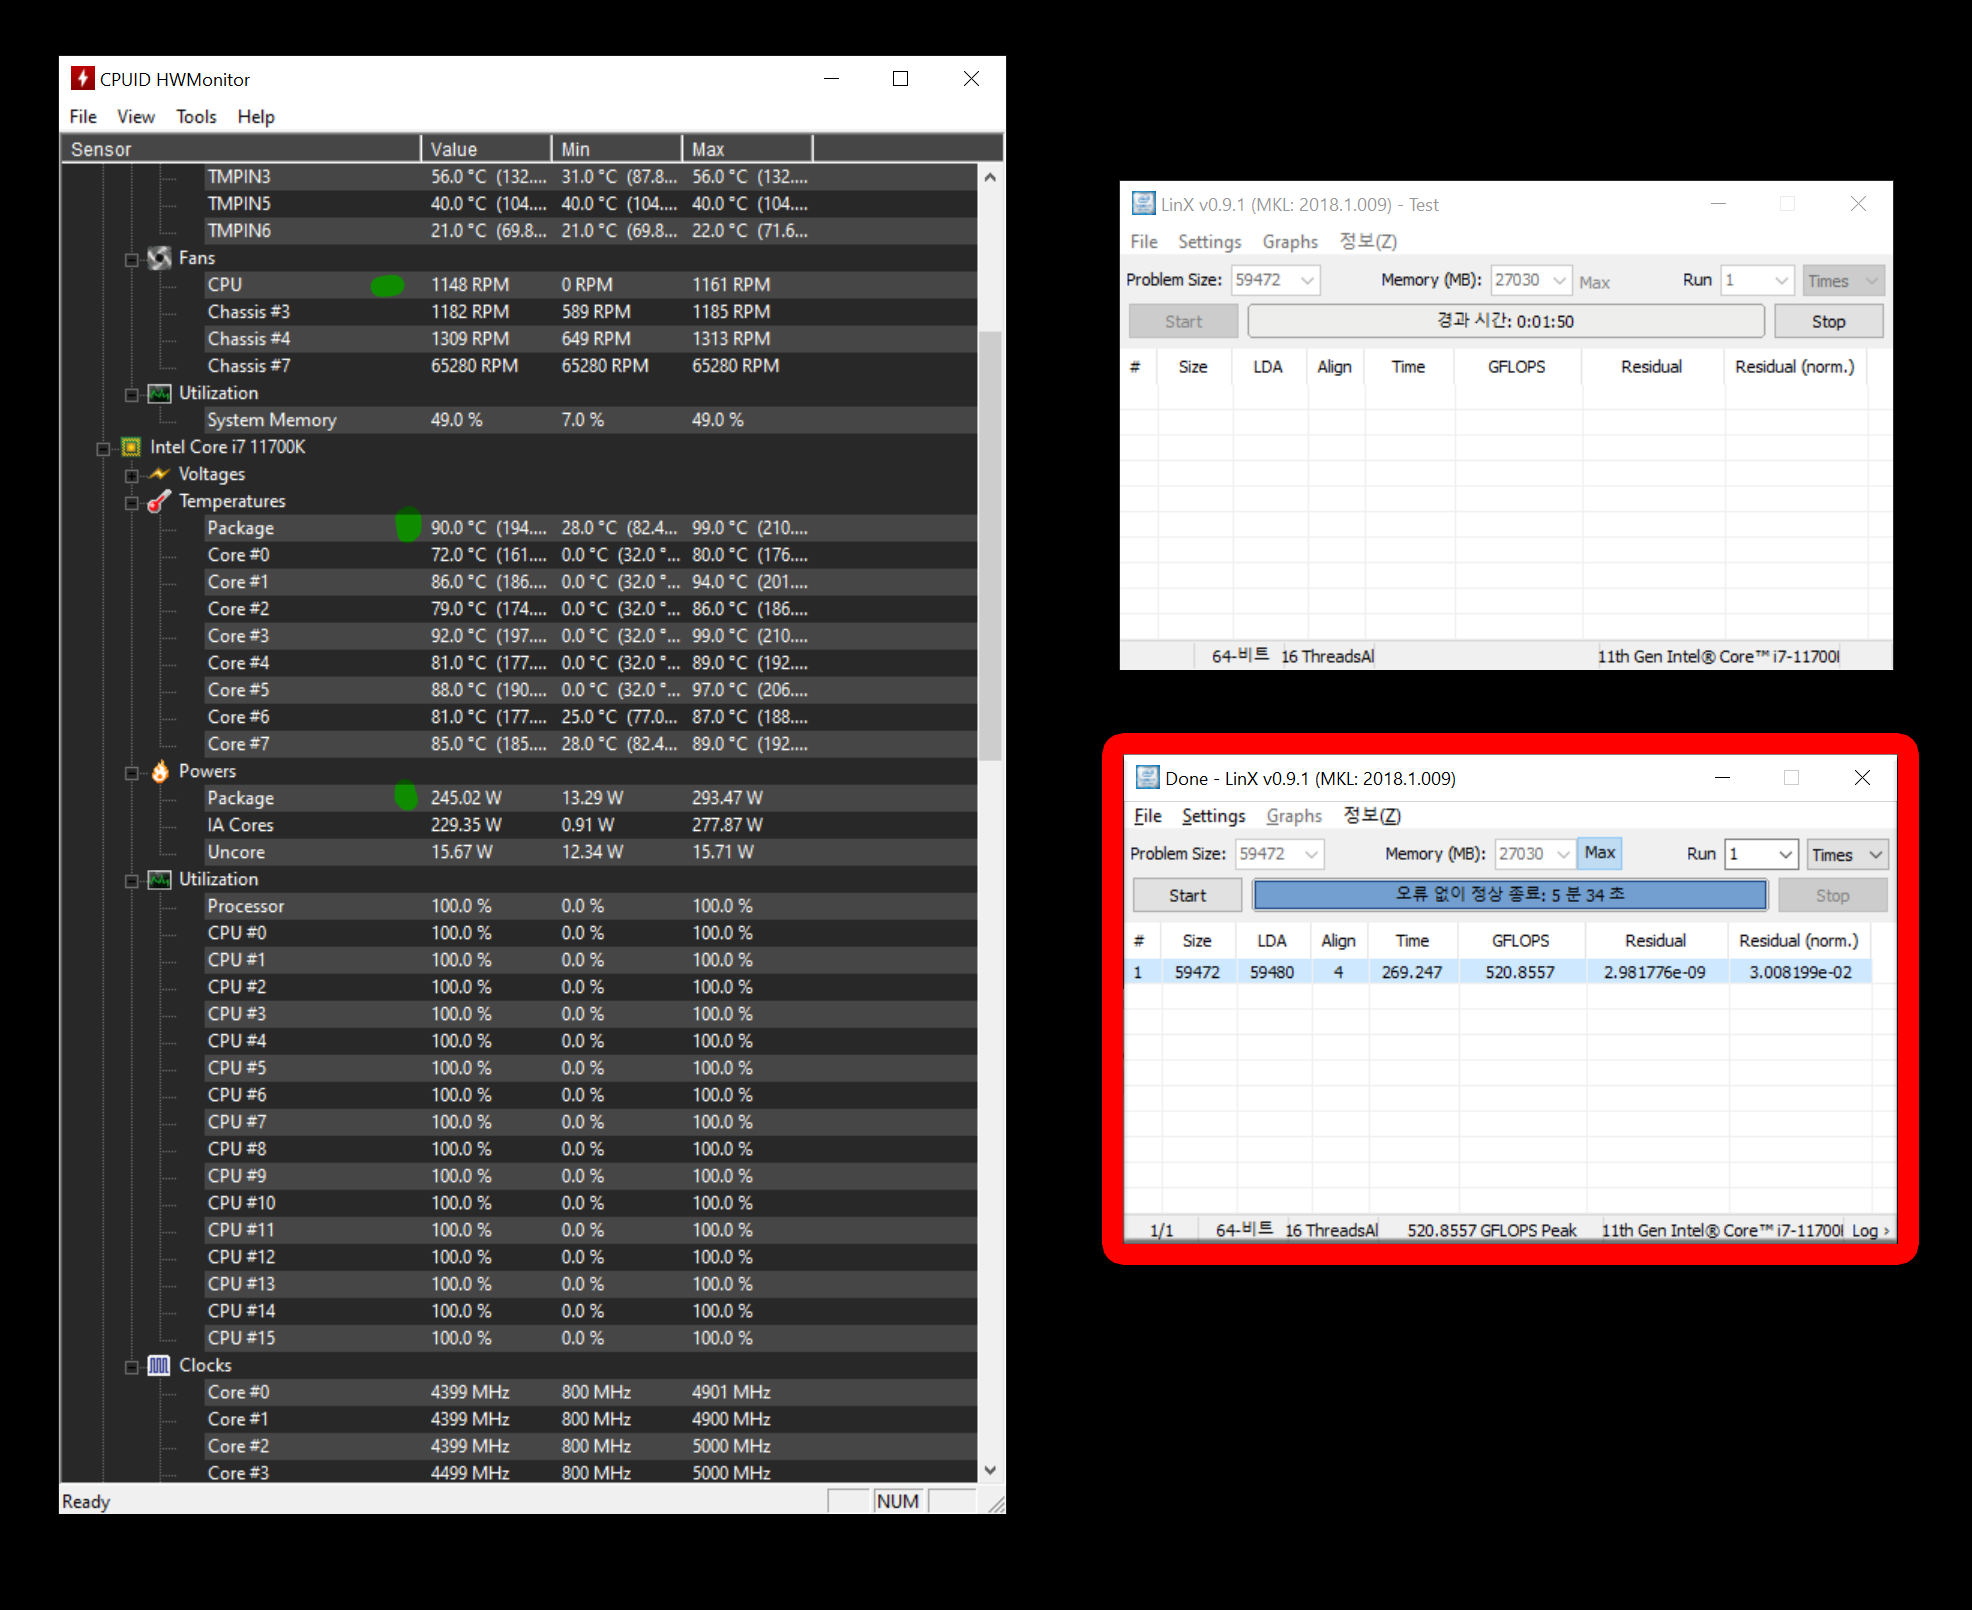Collapse the Powers tree node

pyautogui.click(x=131, y=773)
